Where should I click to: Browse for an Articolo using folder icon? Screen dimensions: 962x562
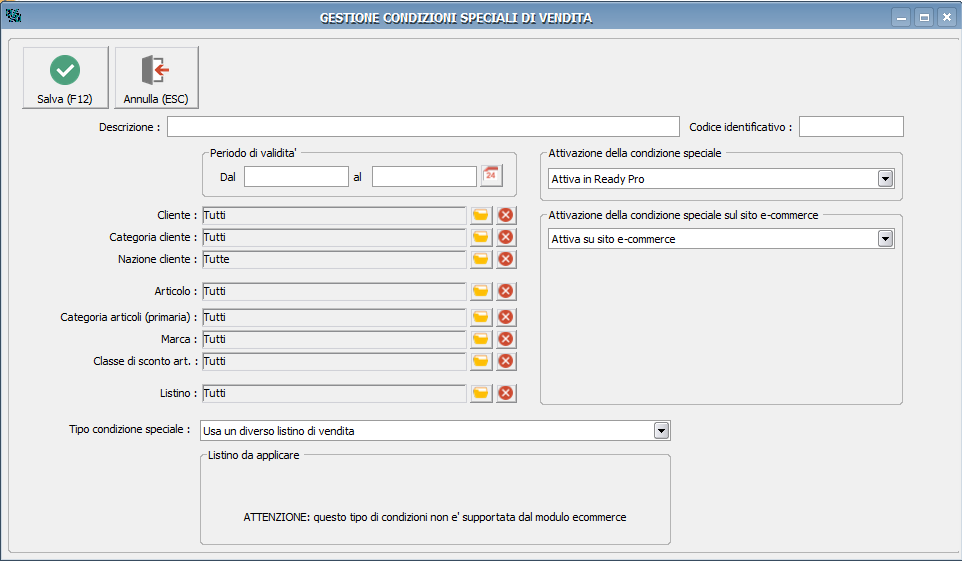481,291
